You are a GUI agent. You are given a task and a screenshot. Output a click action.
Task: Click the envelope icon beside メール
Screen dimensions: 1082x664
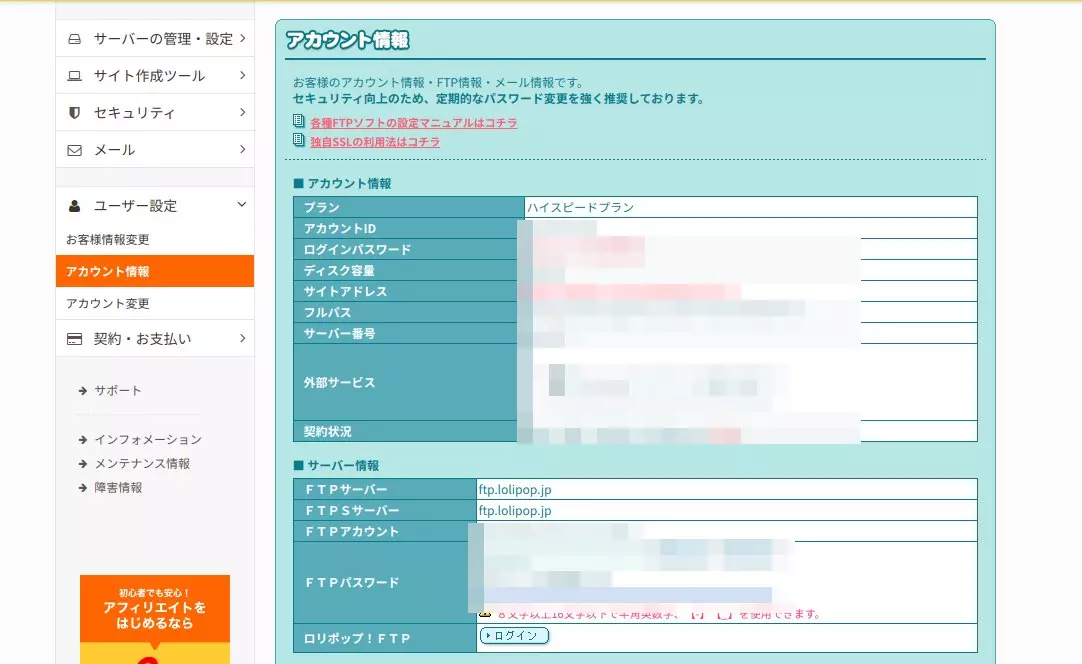(x=74, y=150)
